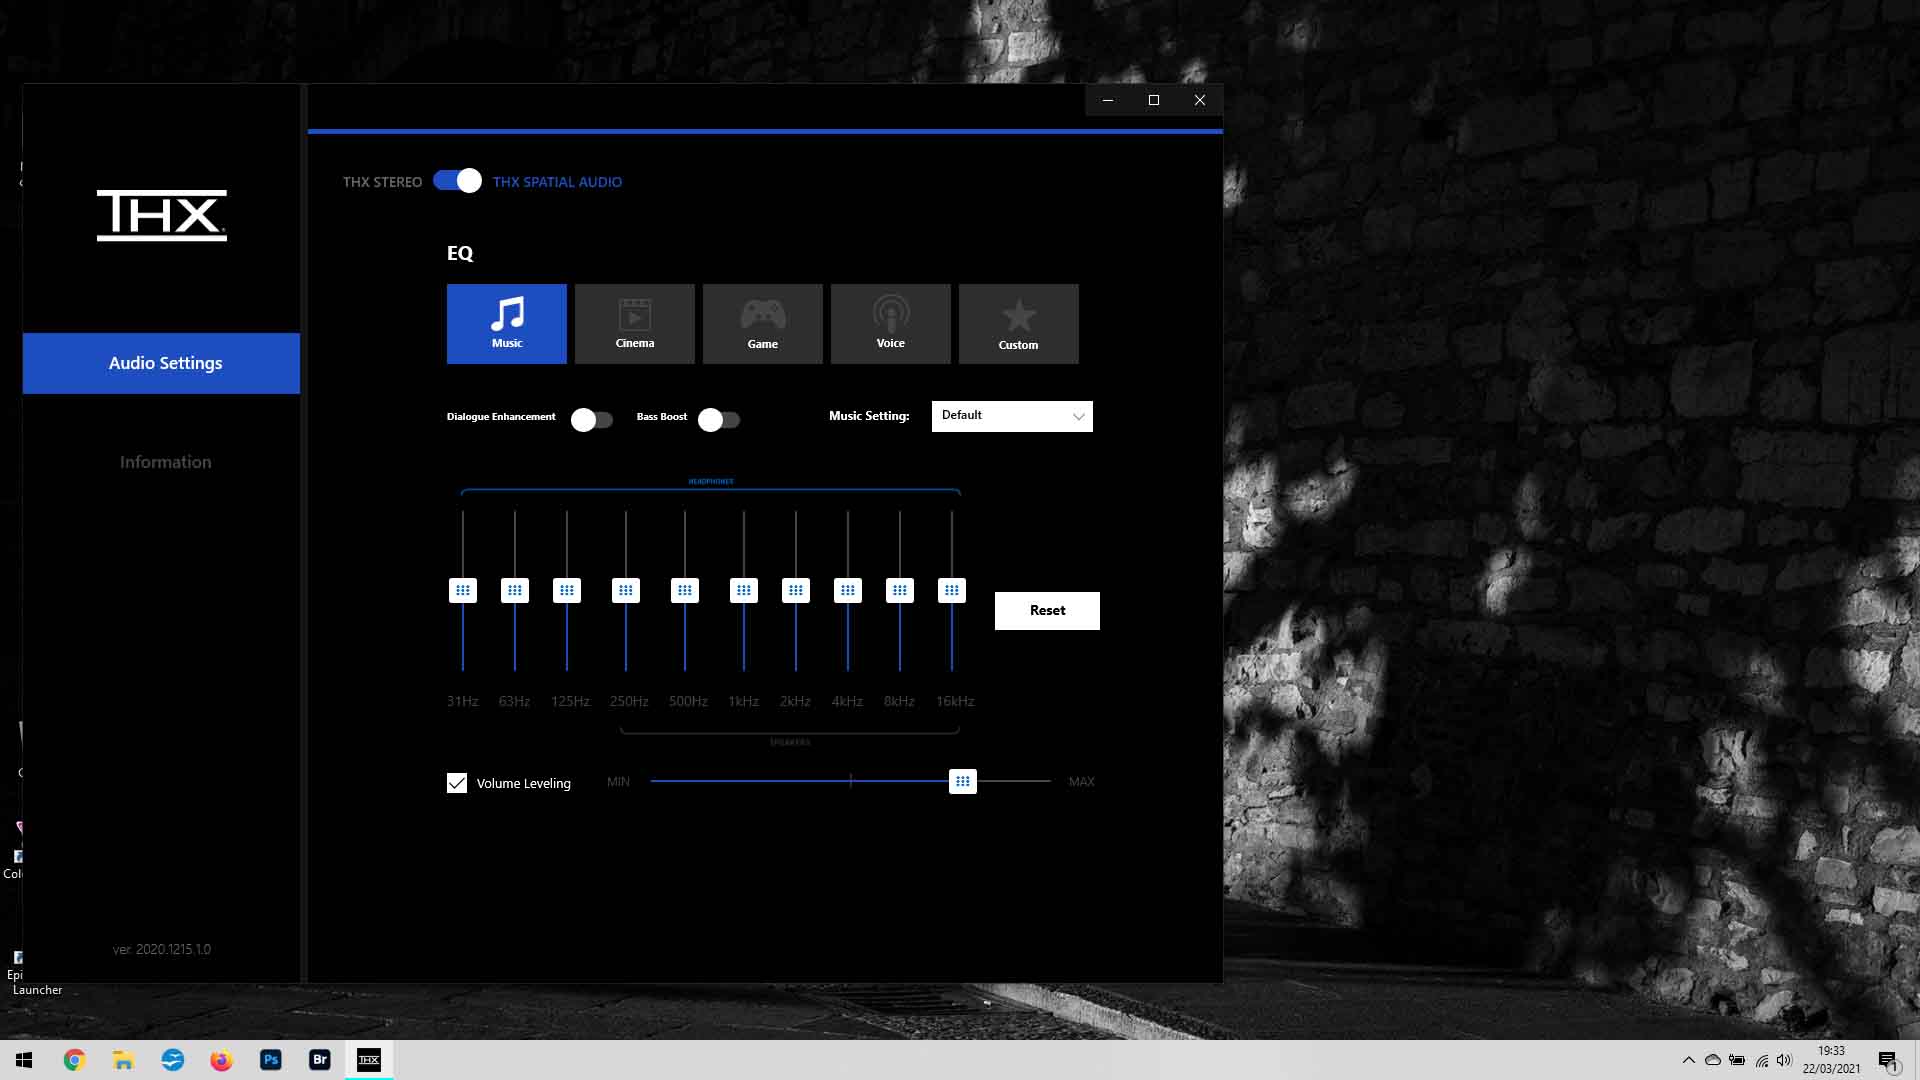Screen dimensions: 1920x1080
Task: Select the Custom EQ preset
Action: pos(1019,323)
